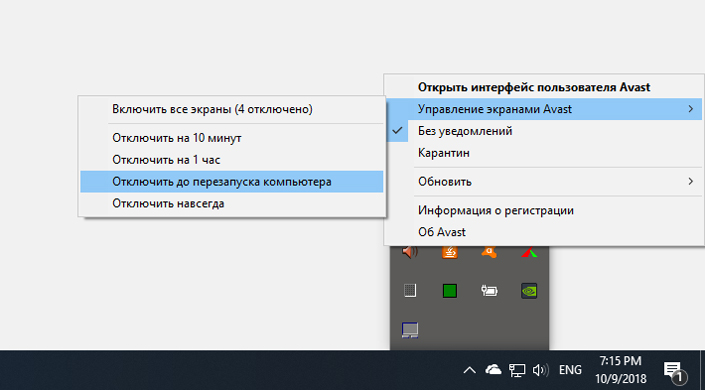Click the solid green square tray icon
The height and width of the screenshot is (390, 705).
click(x=450, y=291)
